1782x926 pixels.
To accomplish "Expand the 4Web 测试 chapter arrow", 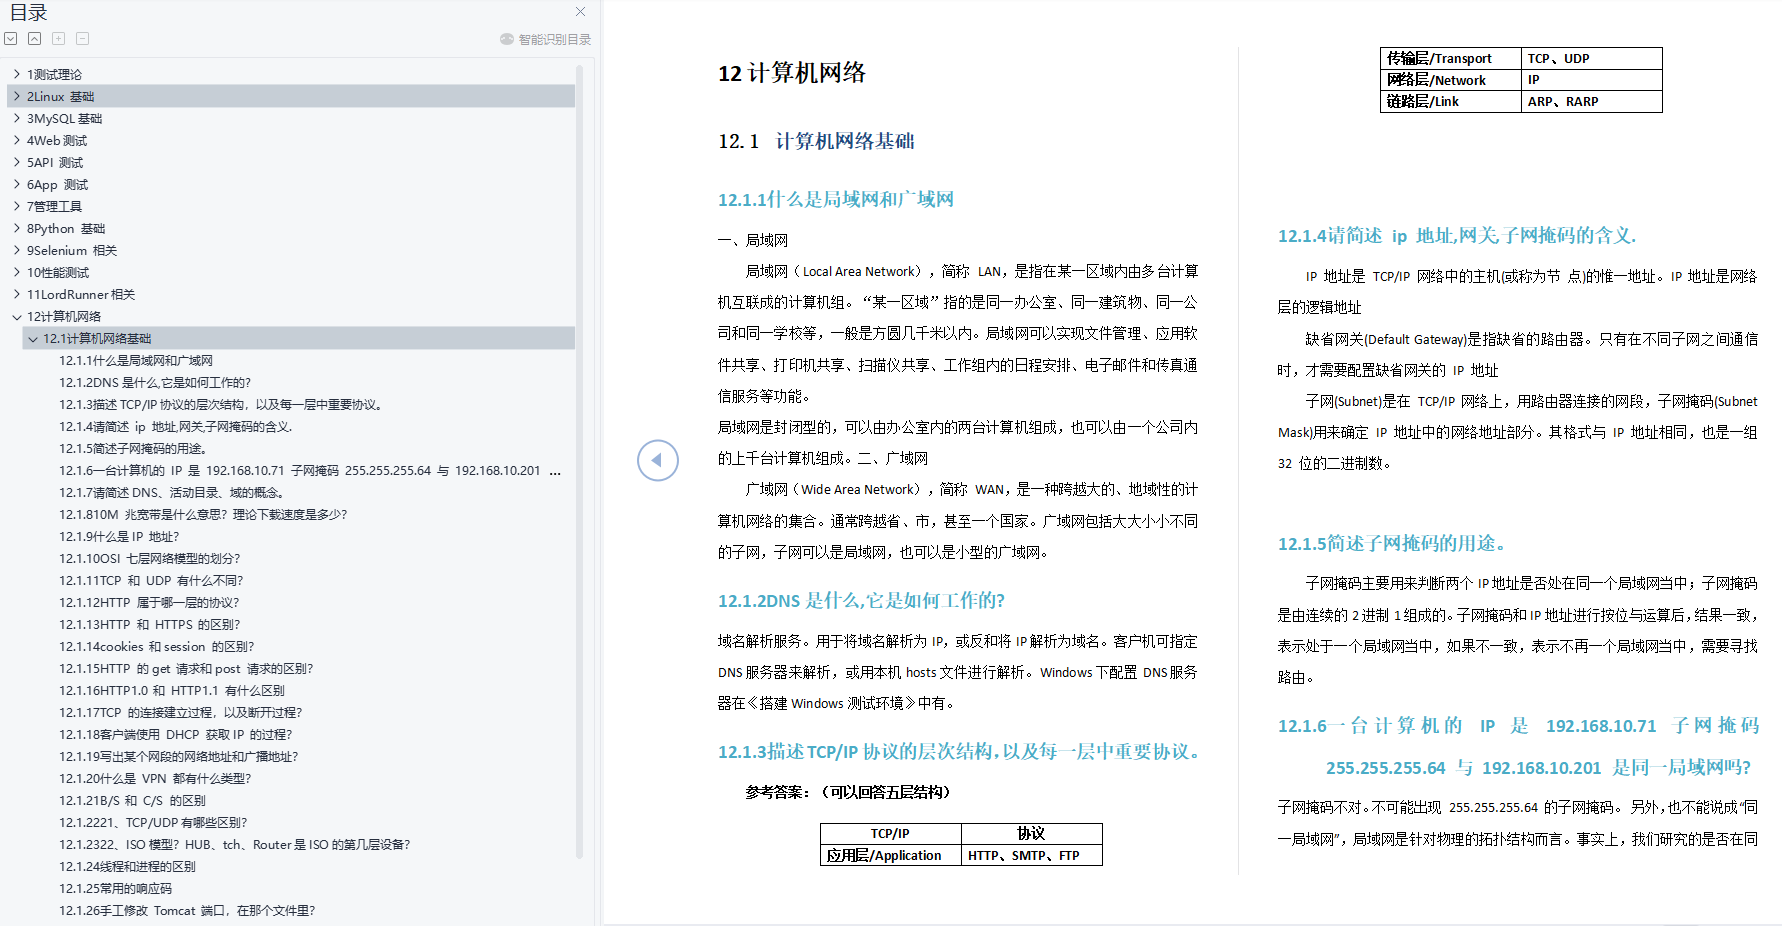I will click(17, 140).
